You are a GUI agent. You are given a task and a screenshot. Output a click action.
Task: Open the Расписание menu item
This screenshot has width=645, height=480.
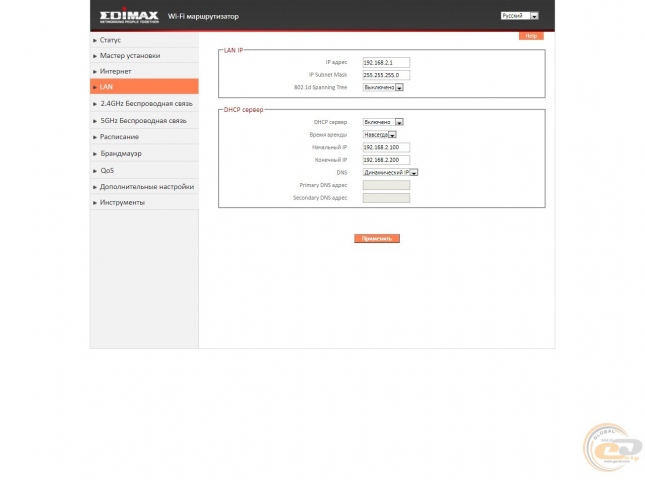coord(144,137)
